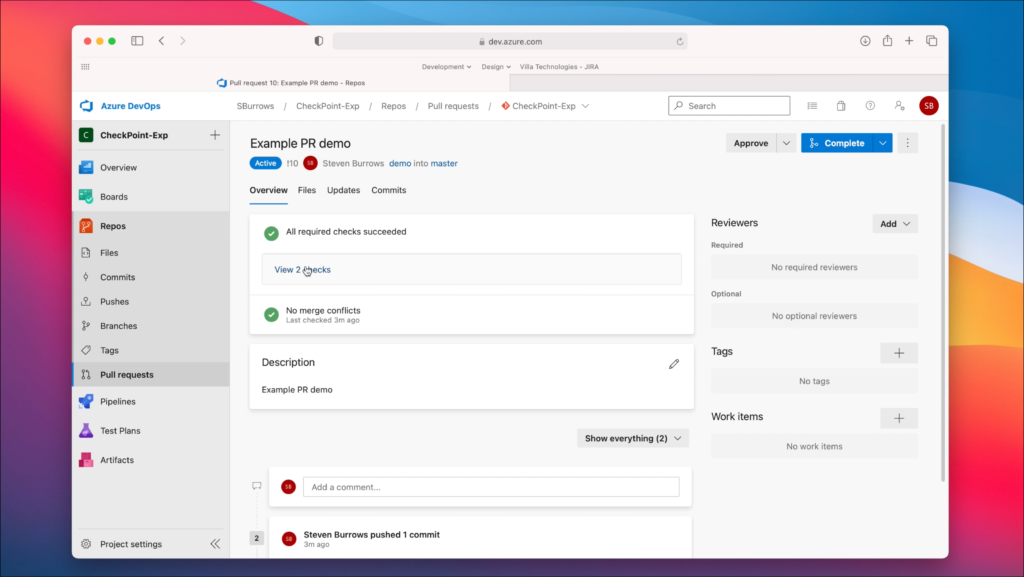
Task: Click the demo branch link
Action: (x=400, y=163)
